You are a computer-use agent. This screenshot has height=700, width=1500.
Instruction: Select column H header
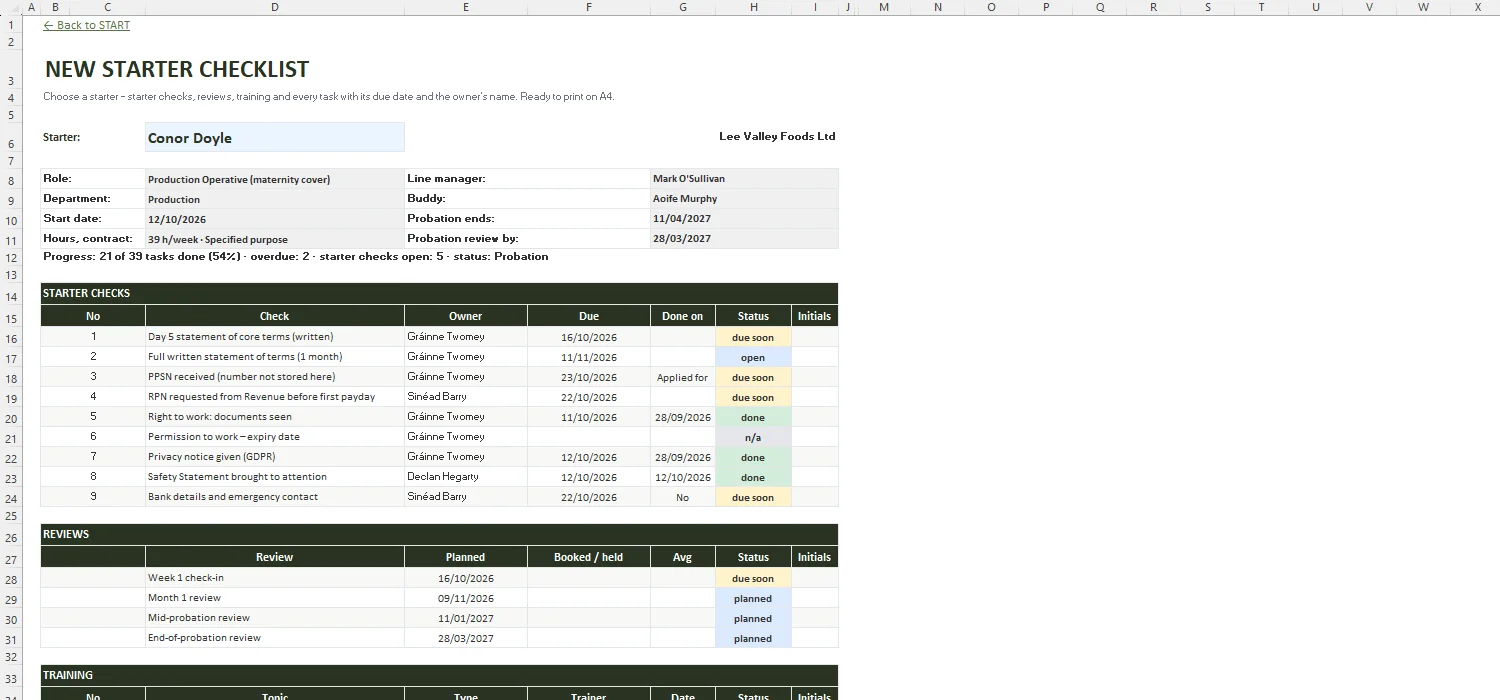pos(753,7)
